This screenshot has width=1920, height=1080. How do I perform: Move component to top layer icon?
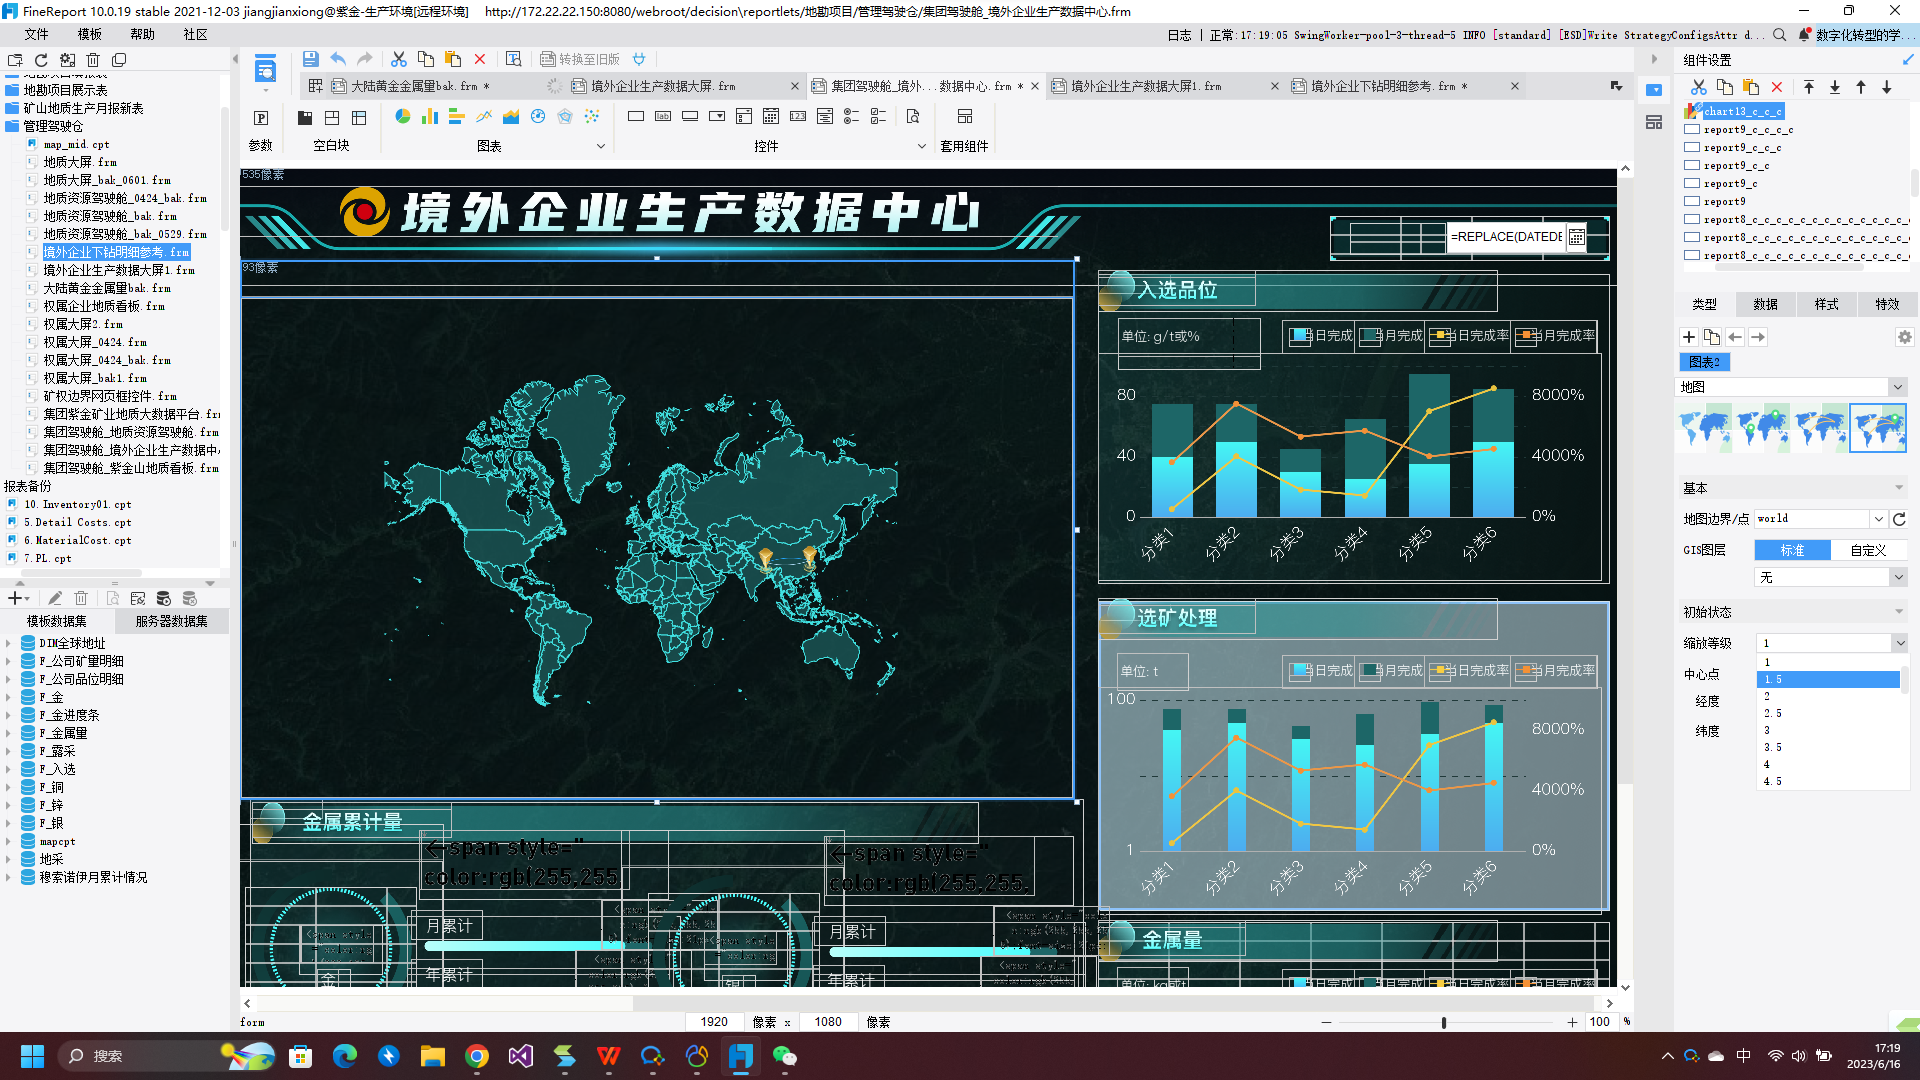click(1809, 87)
